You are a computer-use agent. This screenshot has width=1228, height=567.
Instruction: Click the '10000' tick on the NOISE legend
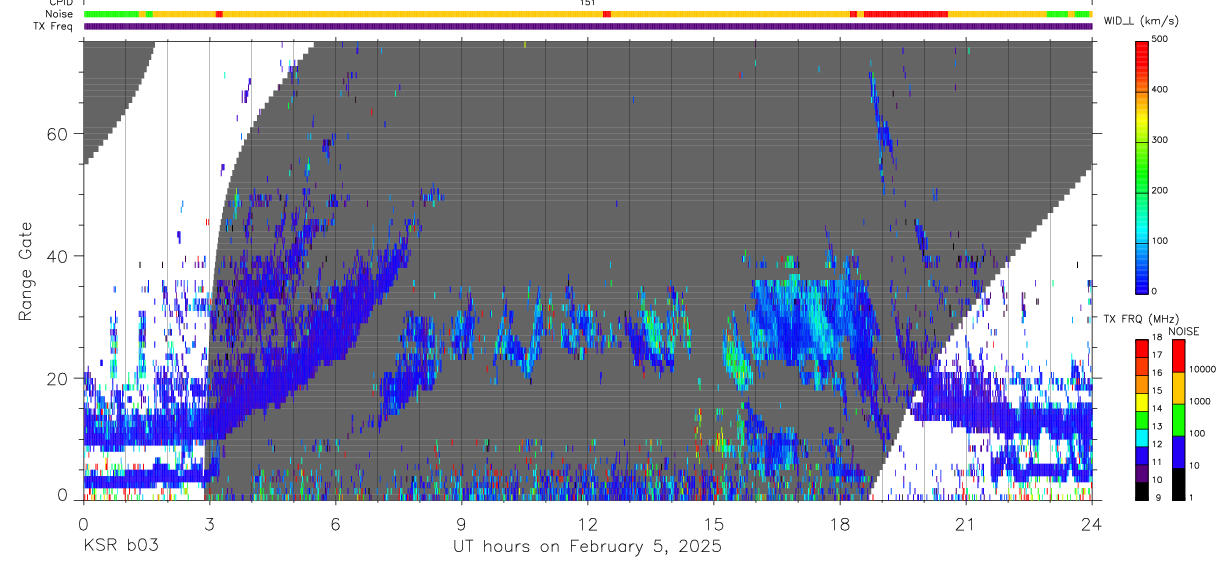(1203, 370)
